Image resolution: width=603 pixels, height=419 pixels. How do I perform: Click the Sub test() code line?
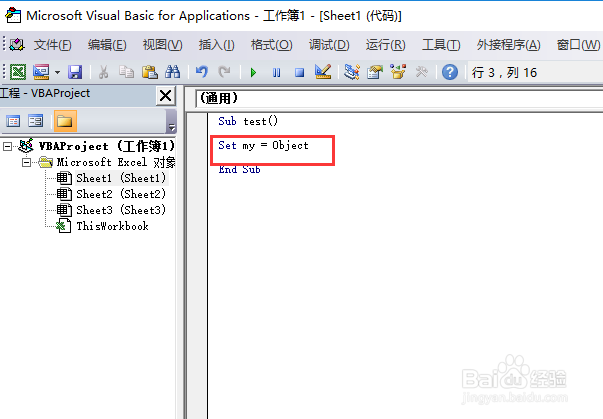[x=248, y=121]
